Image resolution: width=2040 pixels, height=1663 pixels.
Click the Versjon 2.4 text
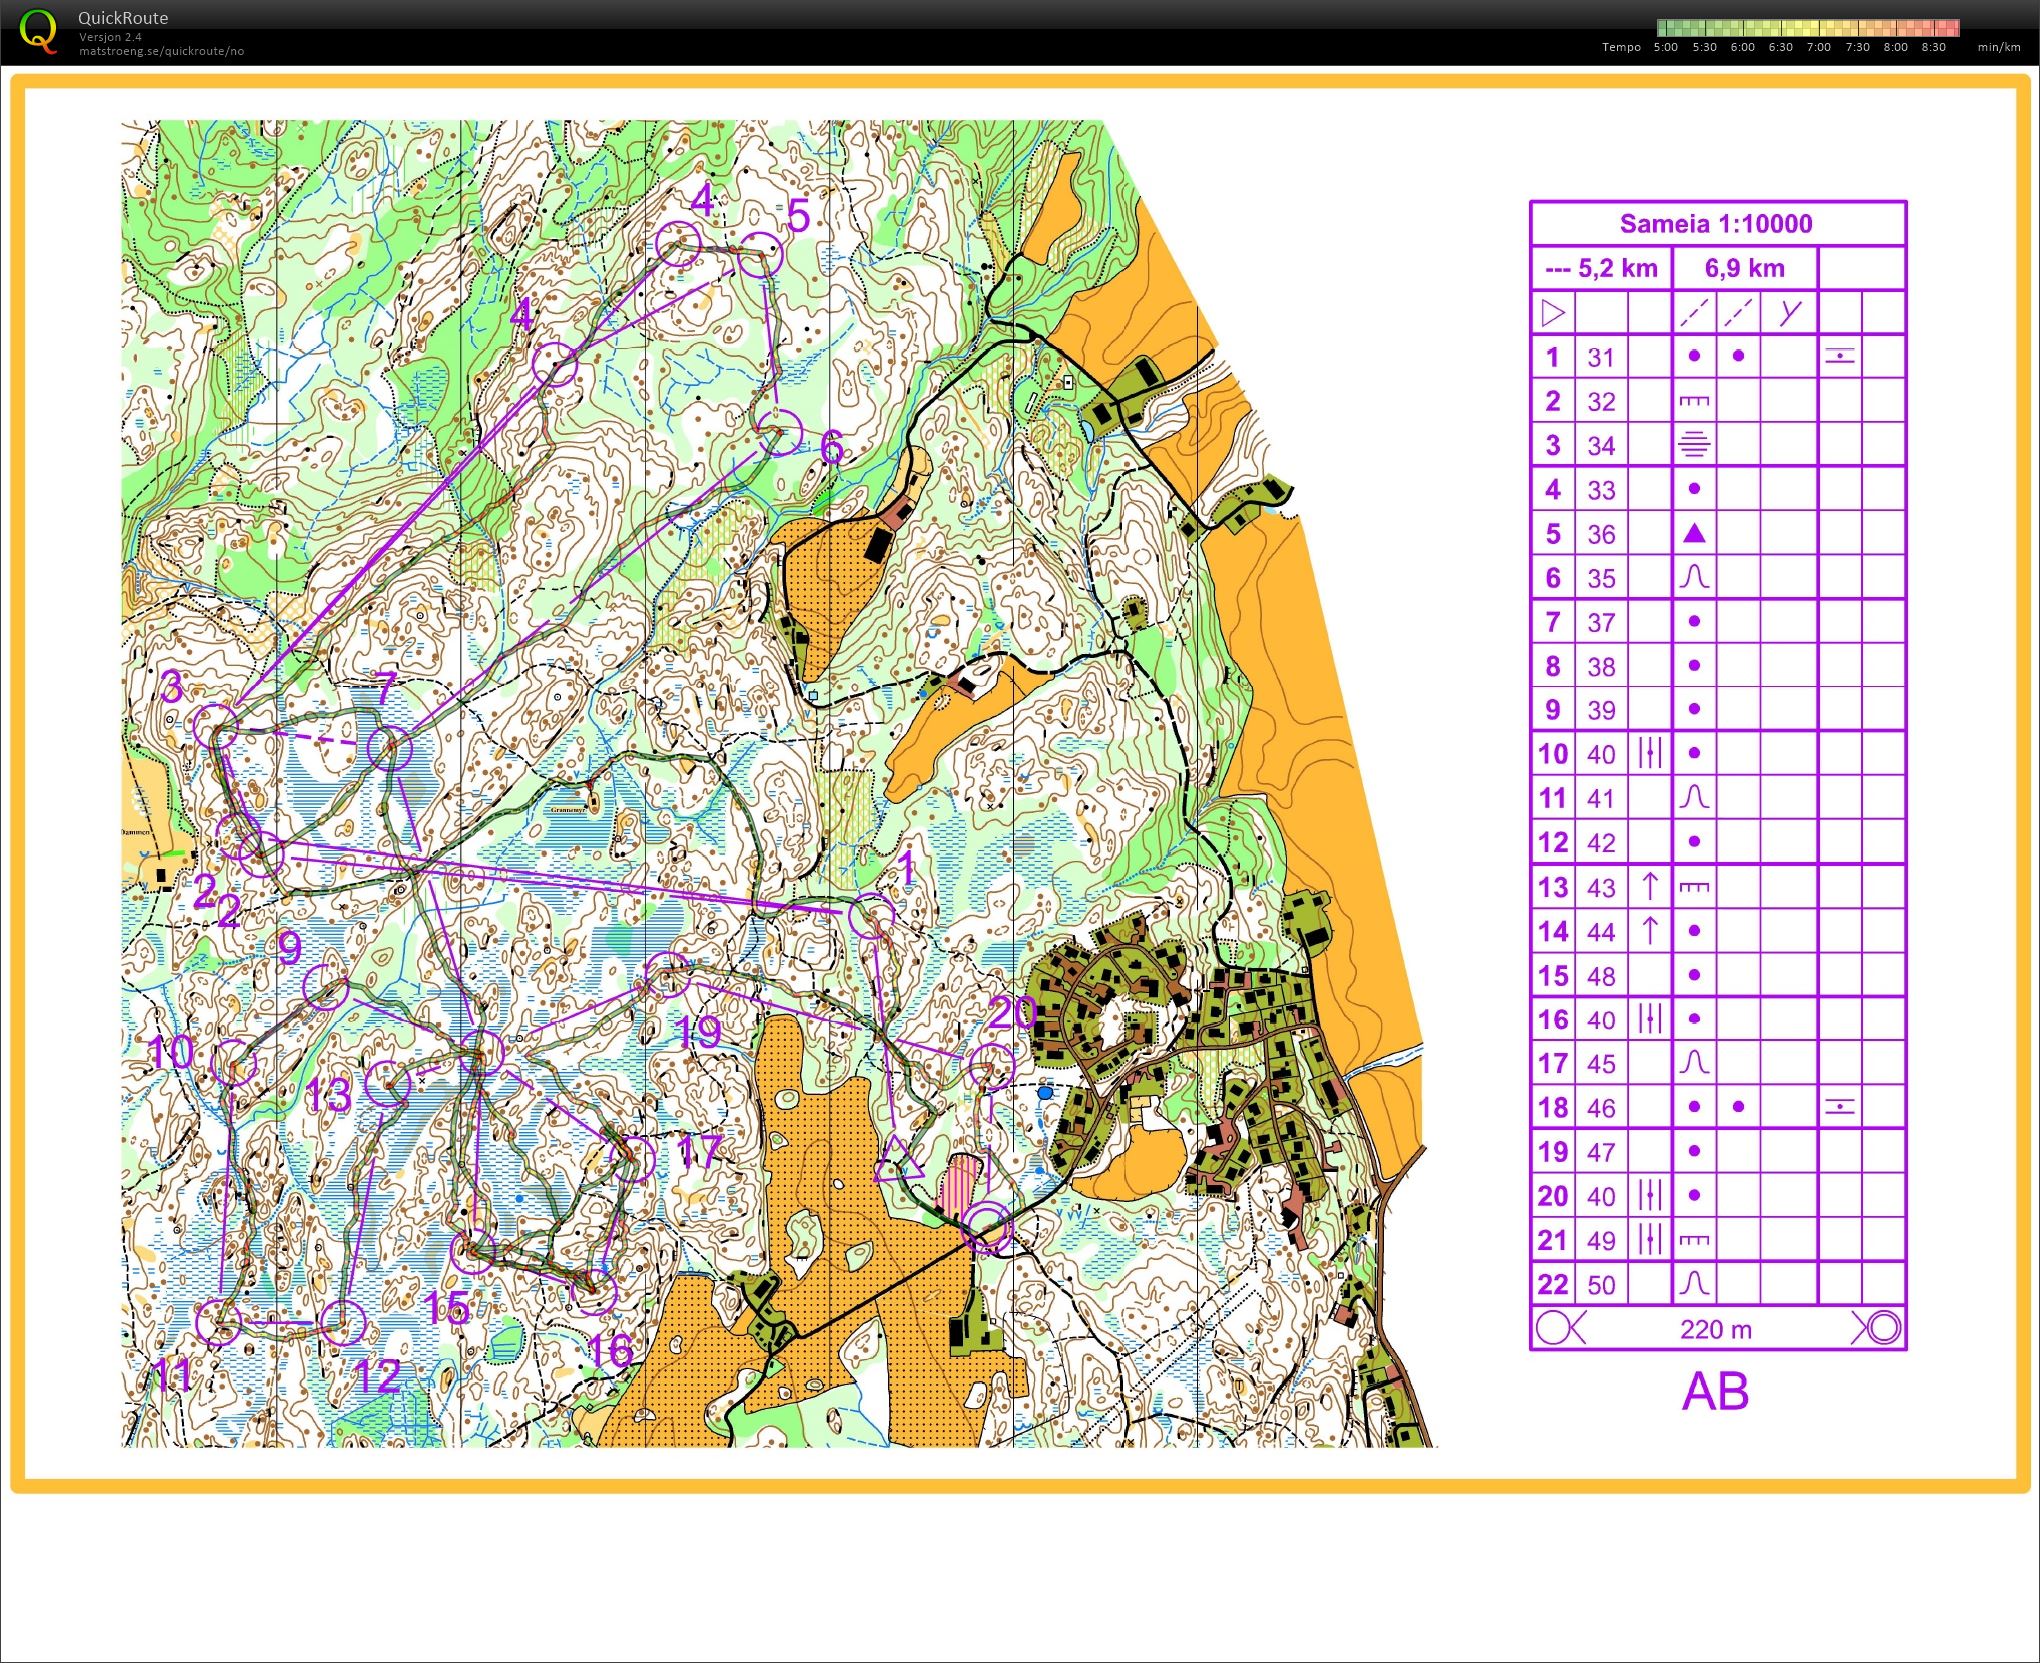click(x=111, y=37)
